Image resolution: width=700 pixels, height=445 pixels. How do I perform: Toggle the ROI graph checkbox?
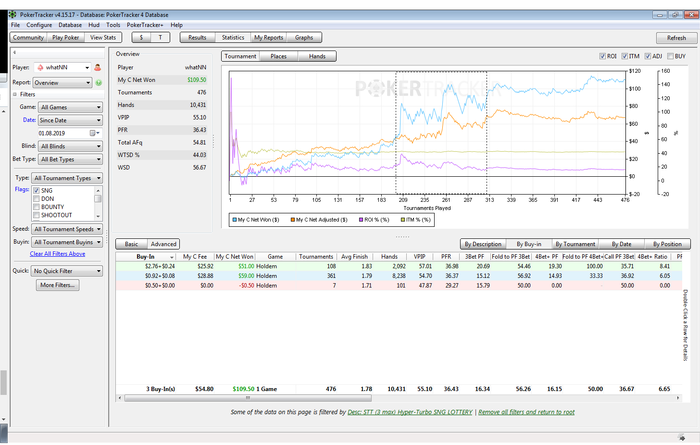point(602,56)
